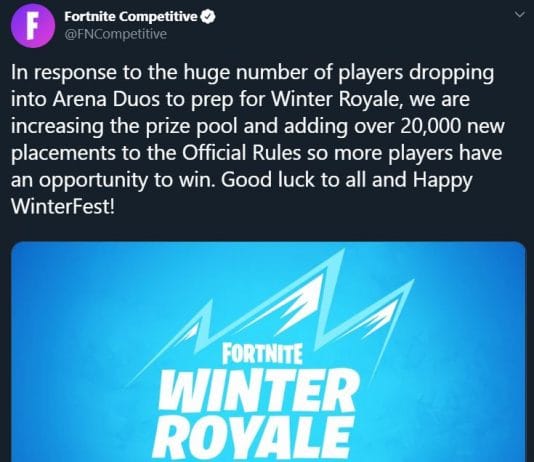Image resolution: width=534 pixels, height=462 pixels.
Task: Click the opening words "In response"
Action: pos(64,73)
